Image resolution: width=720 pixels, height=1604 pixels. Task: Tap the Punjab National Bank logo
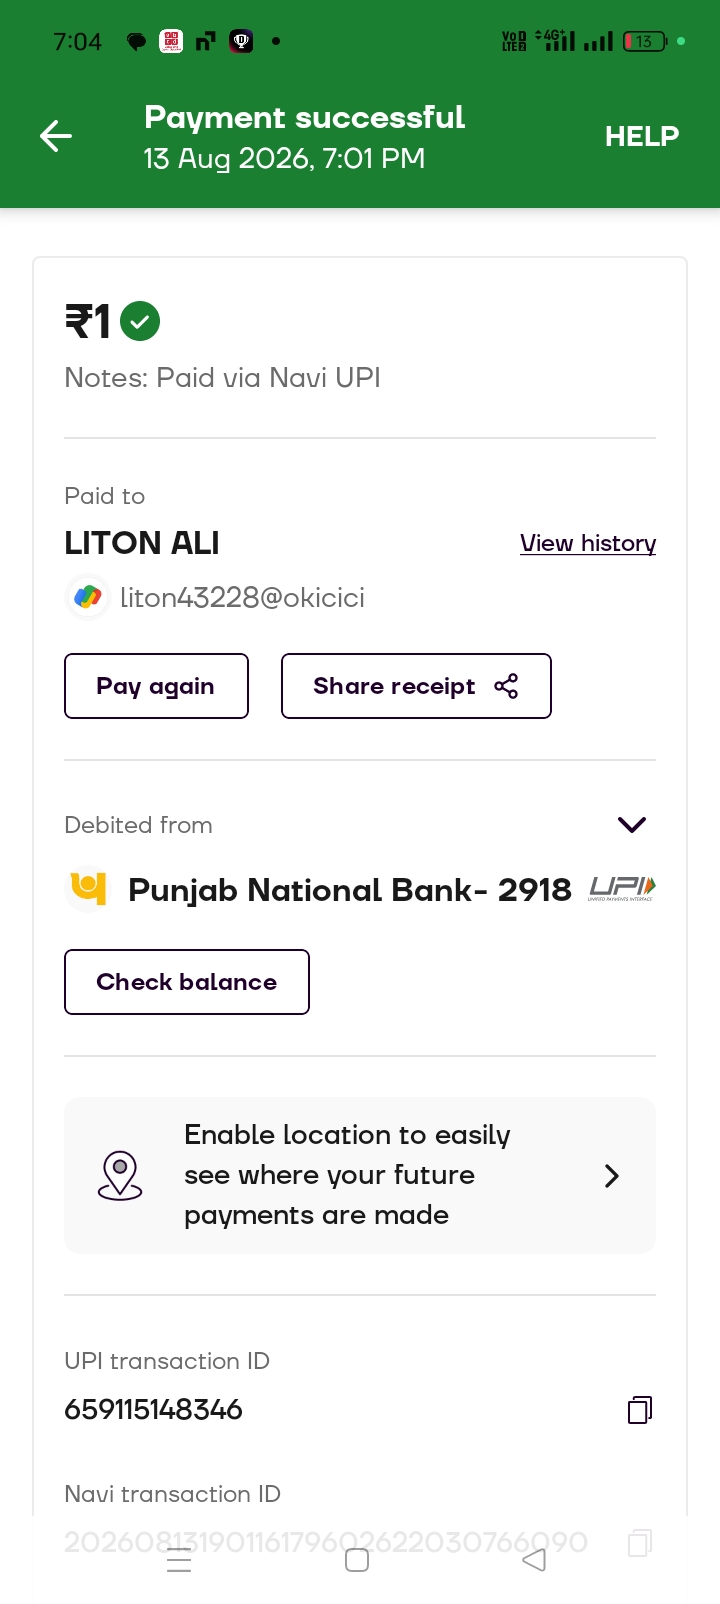[x=88, y=889]
